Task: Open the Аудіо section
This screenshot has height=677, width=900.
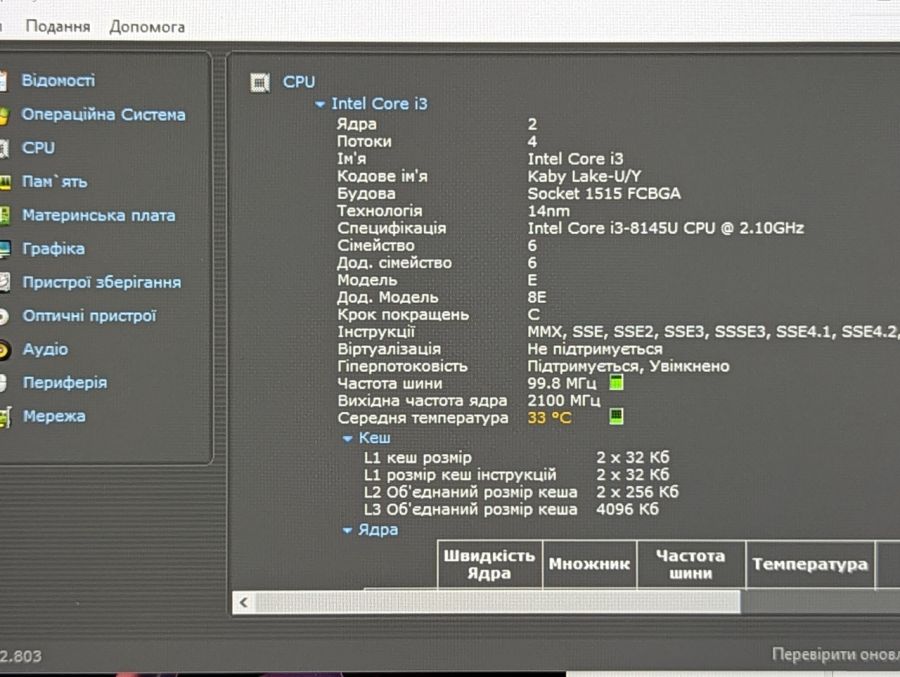Action: 45,349
